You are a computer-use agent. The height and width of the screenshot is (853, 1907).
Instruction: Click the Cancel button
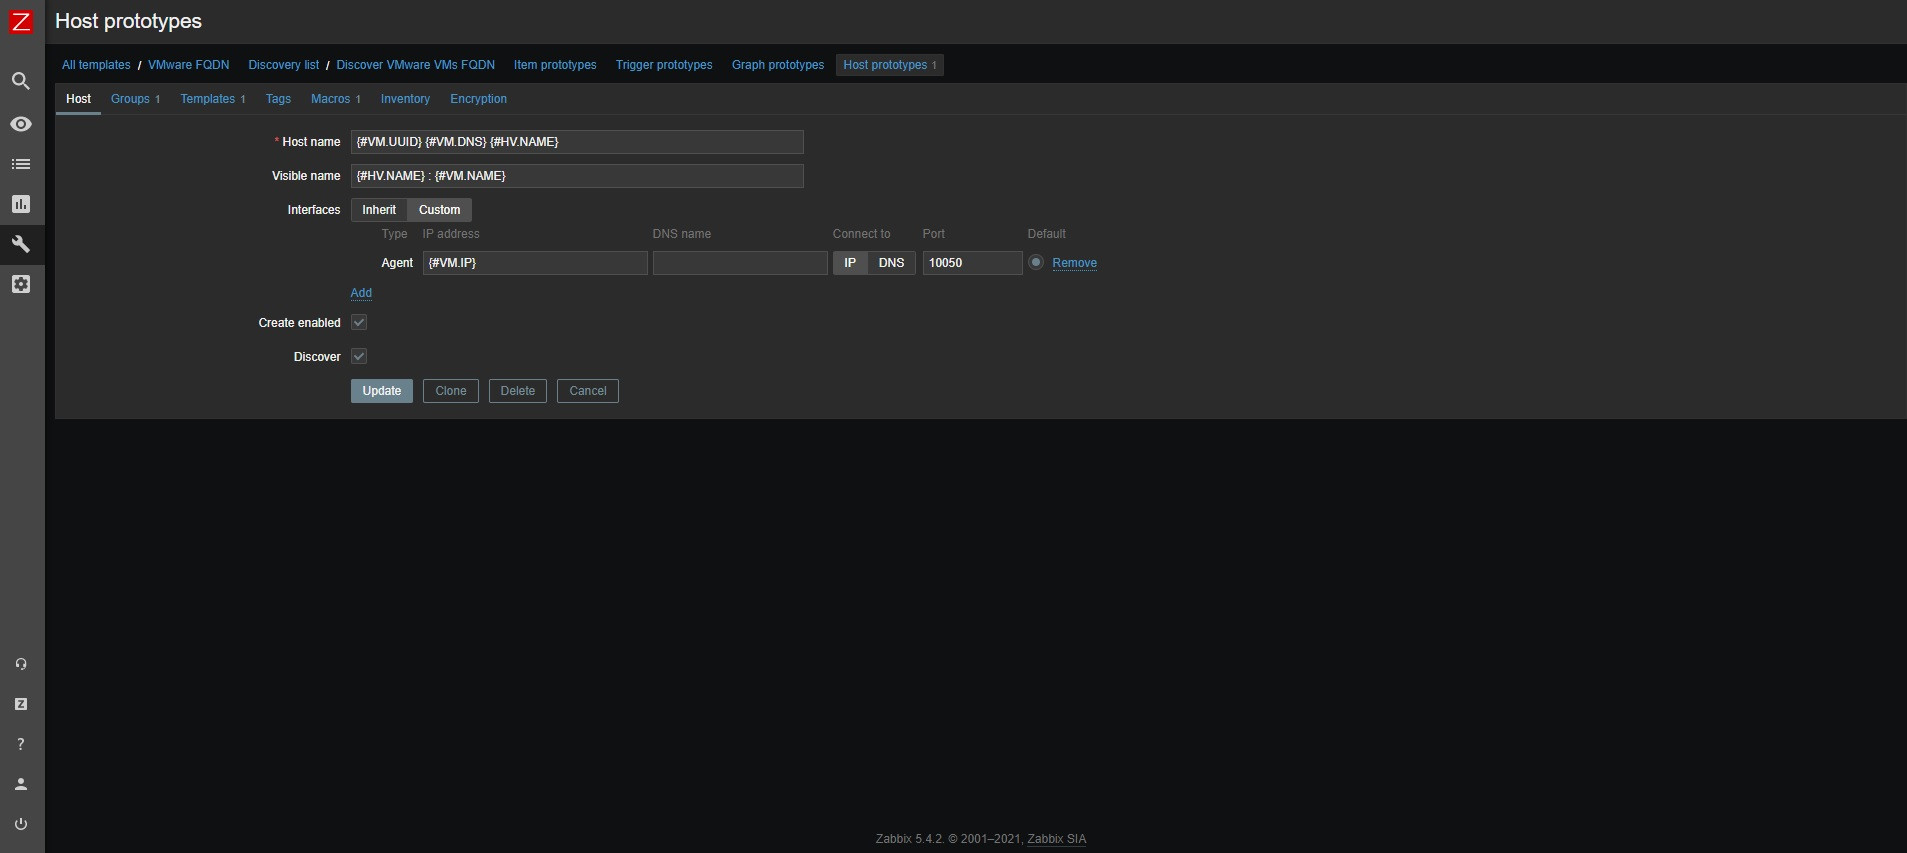[588, 391]
